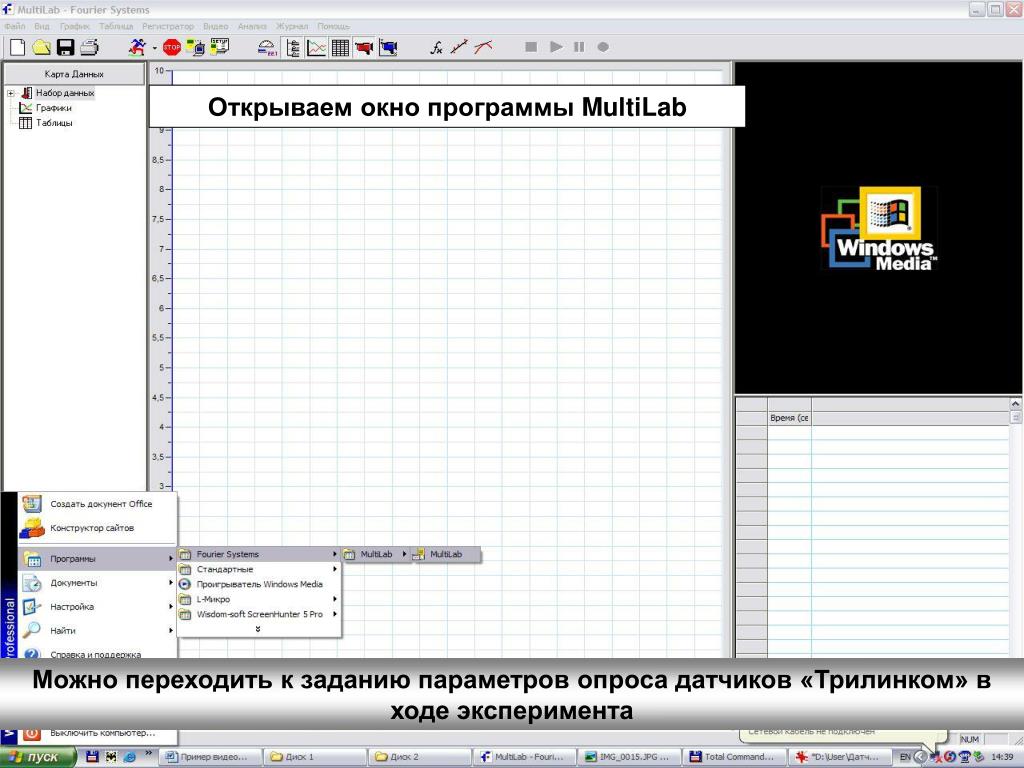Open the Стандартные program group

point(259,569)
